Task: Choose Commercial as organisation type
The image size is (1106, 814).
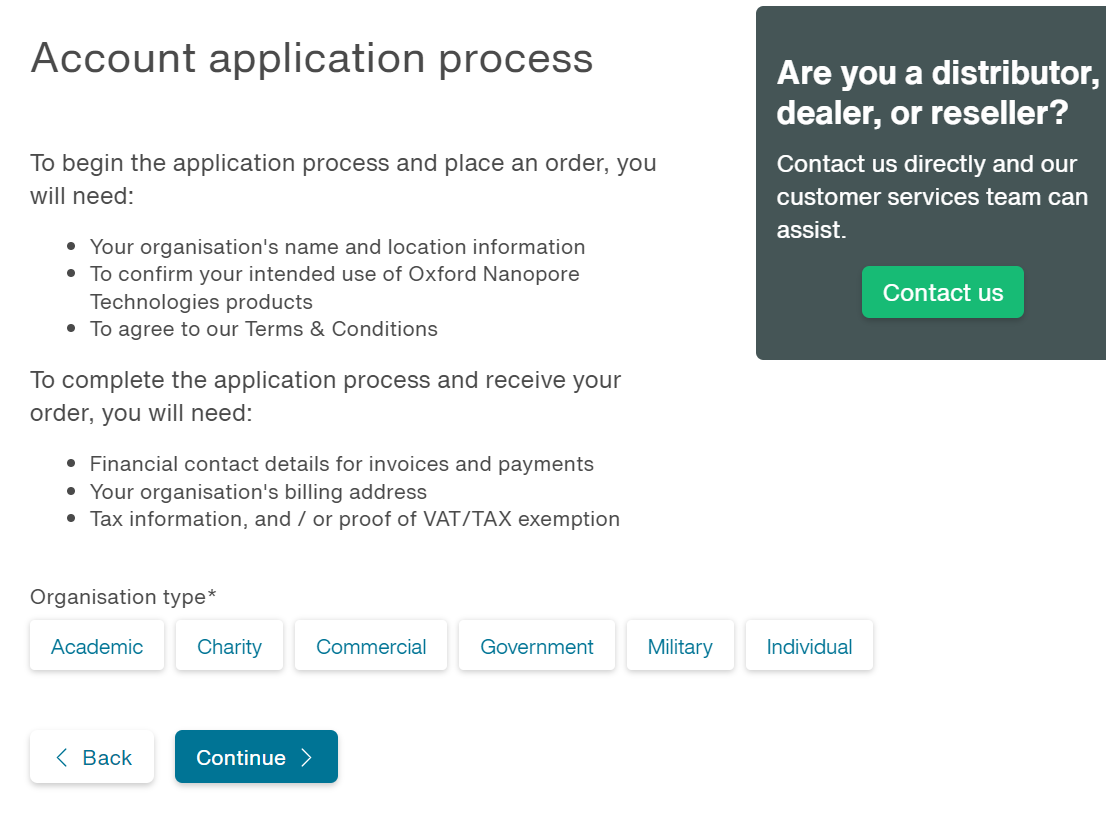Action: click(370, 645)
